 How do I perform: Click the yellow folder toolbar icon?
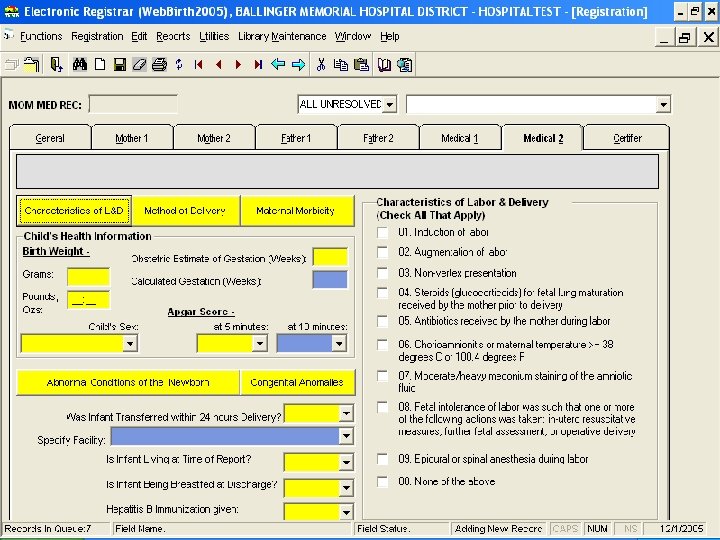tap(32, 65)
